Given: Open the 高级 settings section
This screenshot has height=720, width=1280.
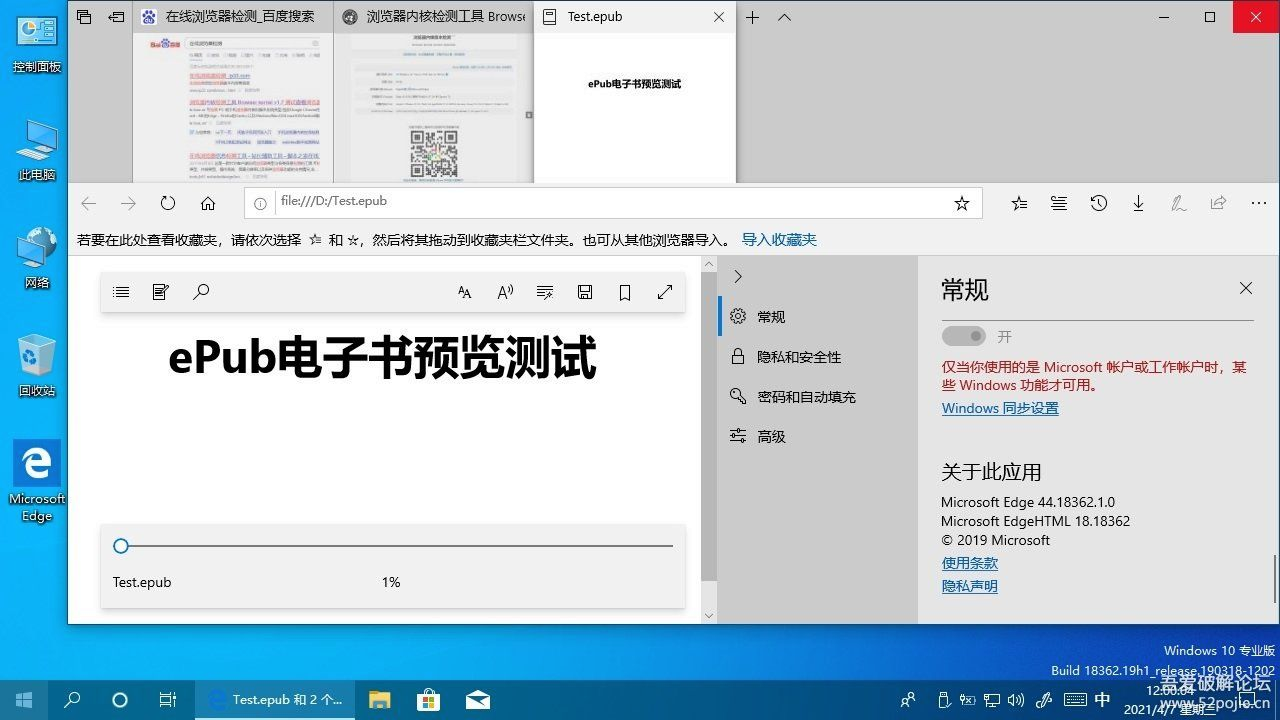Looking at the screenshot, I should tap(818, 436).
